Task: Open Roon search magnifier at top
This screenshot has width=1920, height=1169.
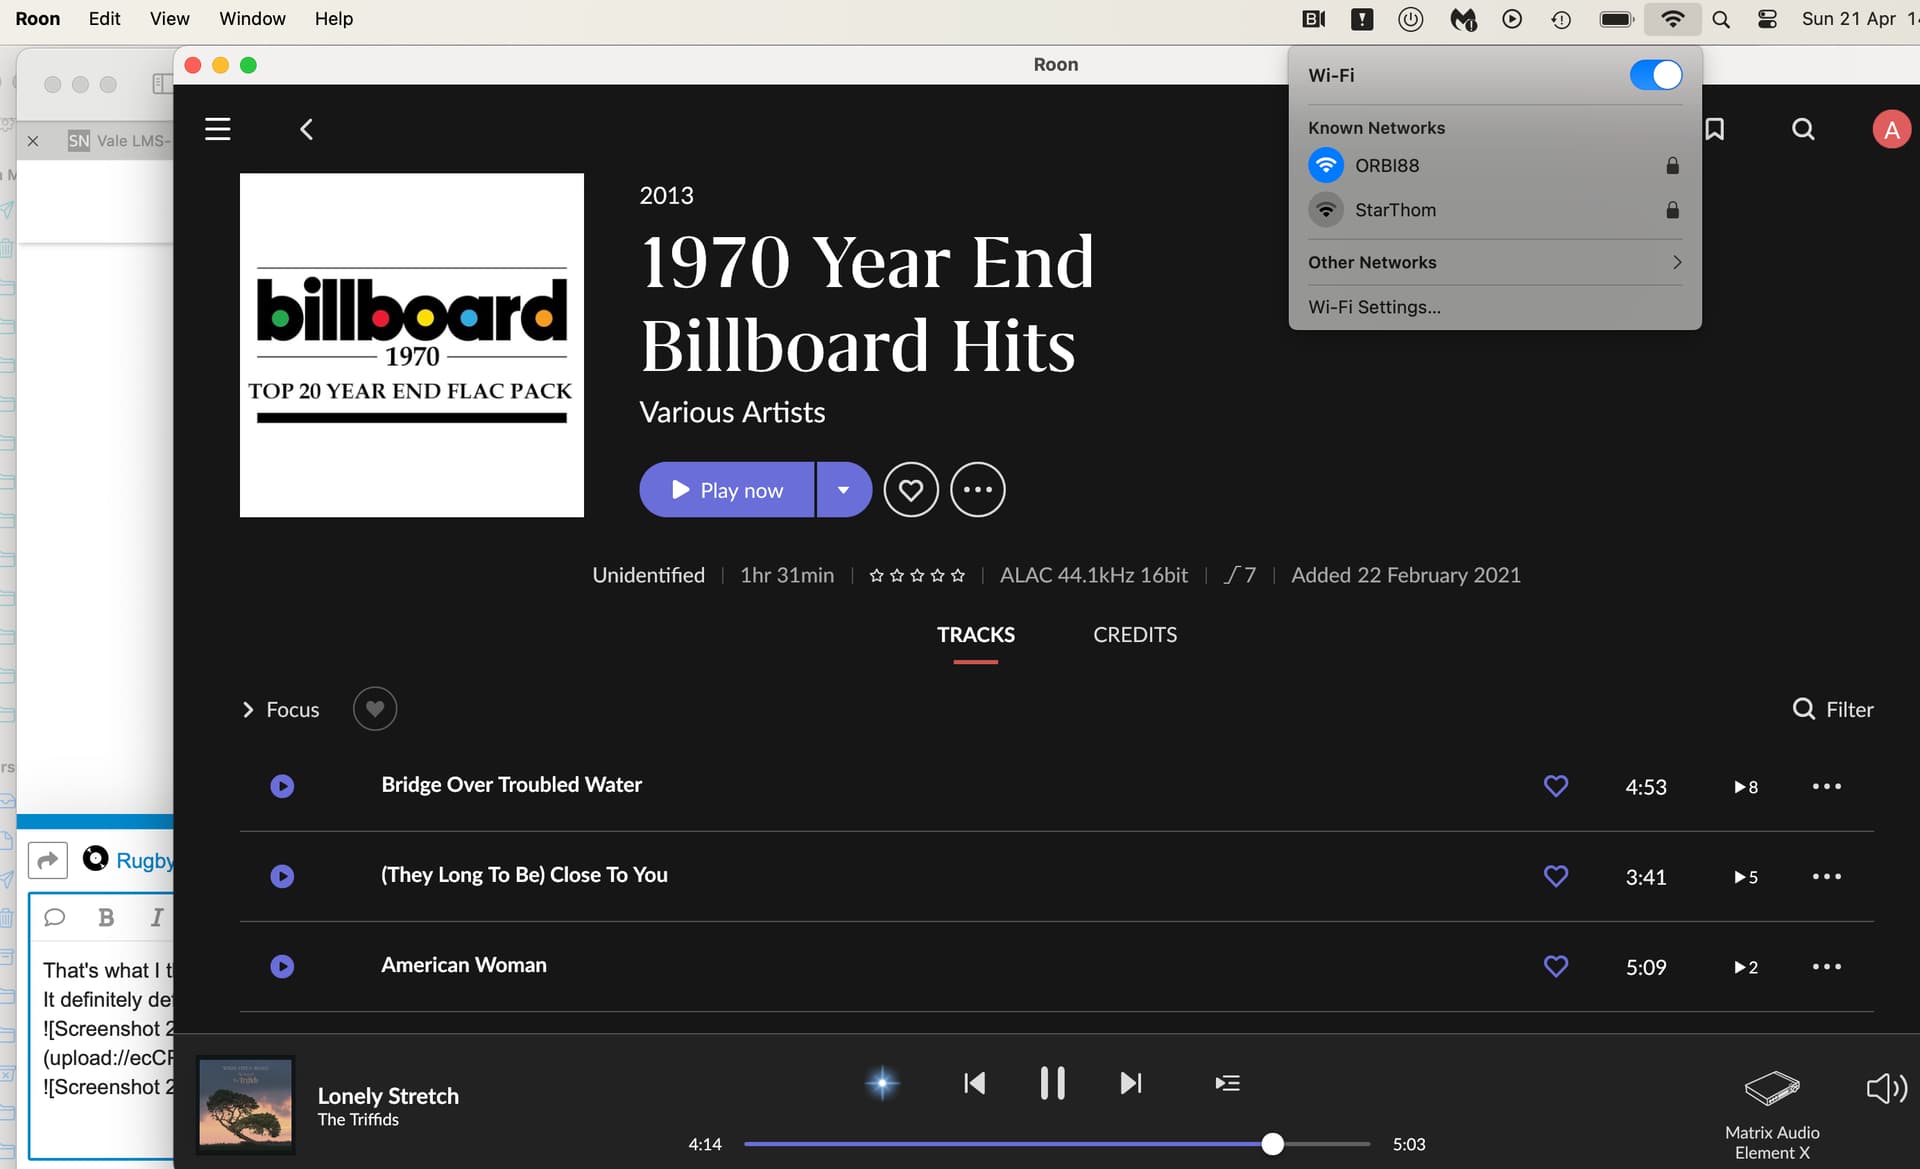Action: (x=1803, y=129)
